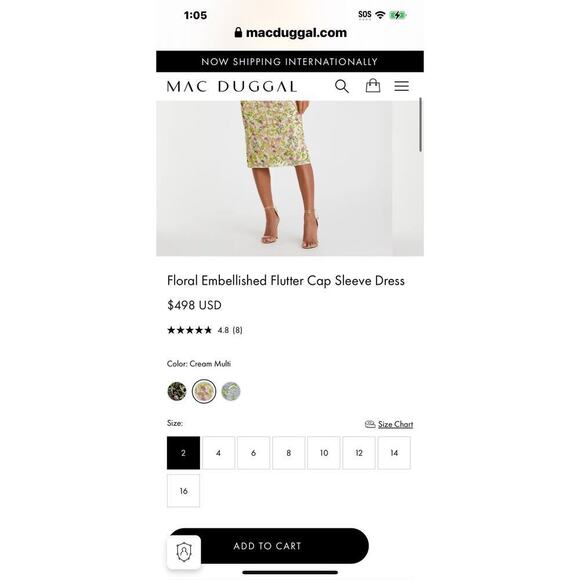Tap the lock icon beside macduggal.com
This screenshot has width=580, height=580.
[x=238, y=33]
